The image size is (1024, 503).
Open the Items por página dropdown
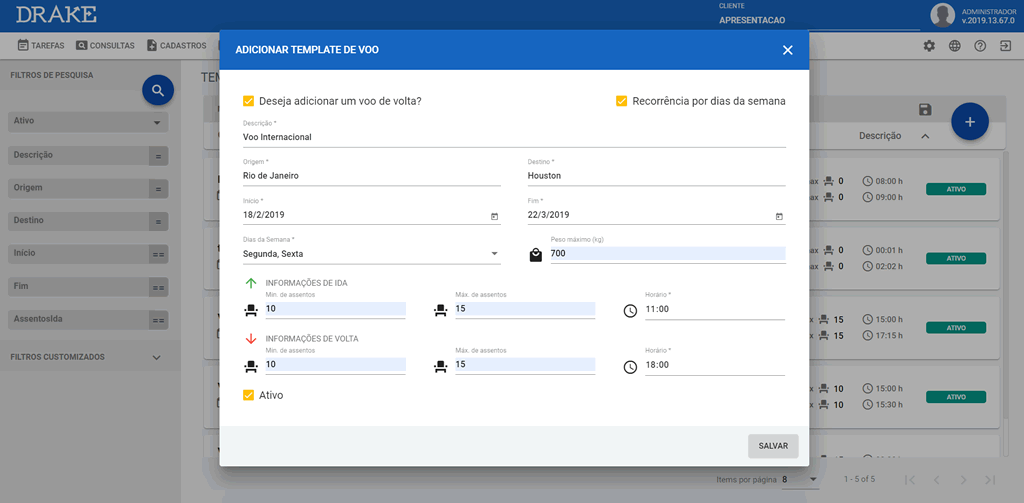tap(800, 479)
